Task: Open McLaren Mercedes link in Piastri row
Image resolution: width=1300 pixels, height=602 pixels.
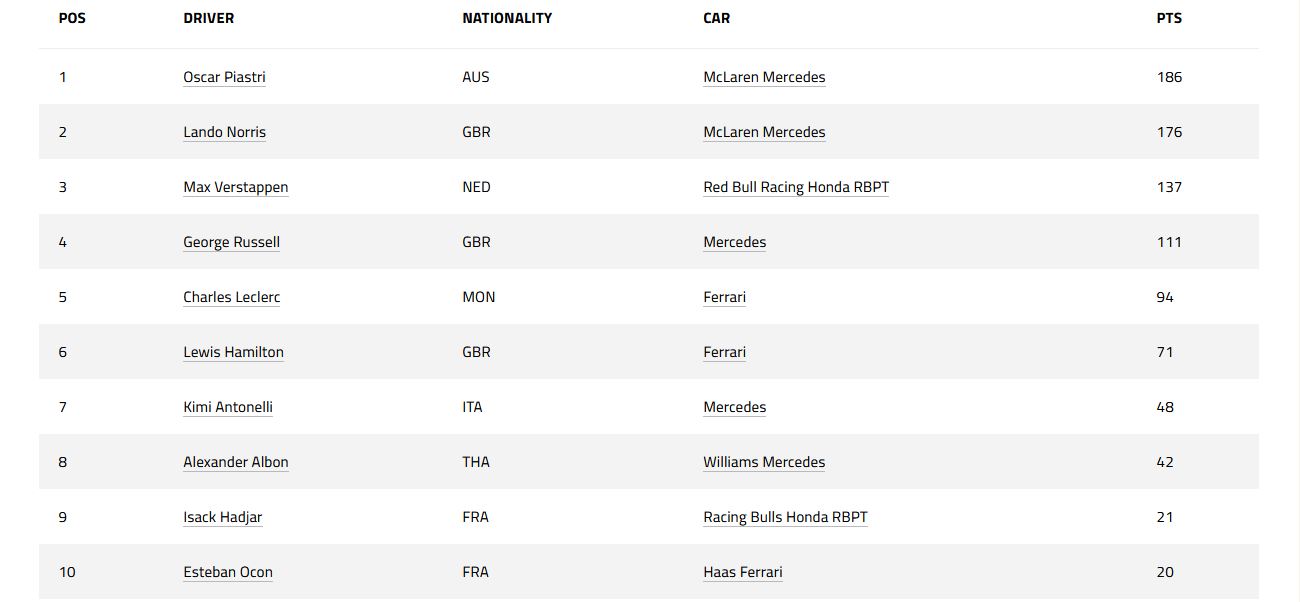Action: click(764, 77)
